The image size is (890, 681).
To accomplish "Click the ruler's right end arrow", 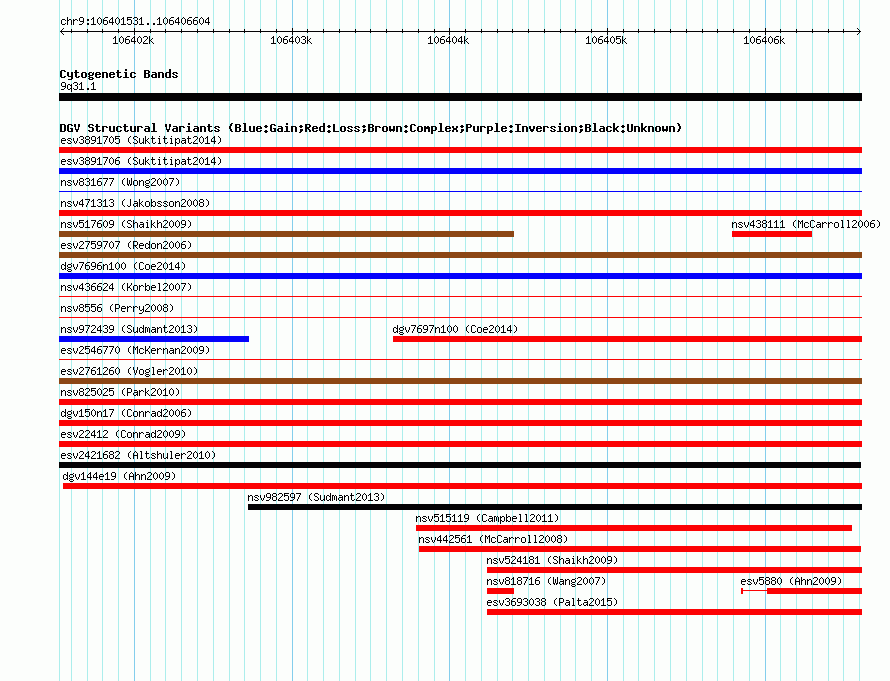I will (x=859, y=31).
